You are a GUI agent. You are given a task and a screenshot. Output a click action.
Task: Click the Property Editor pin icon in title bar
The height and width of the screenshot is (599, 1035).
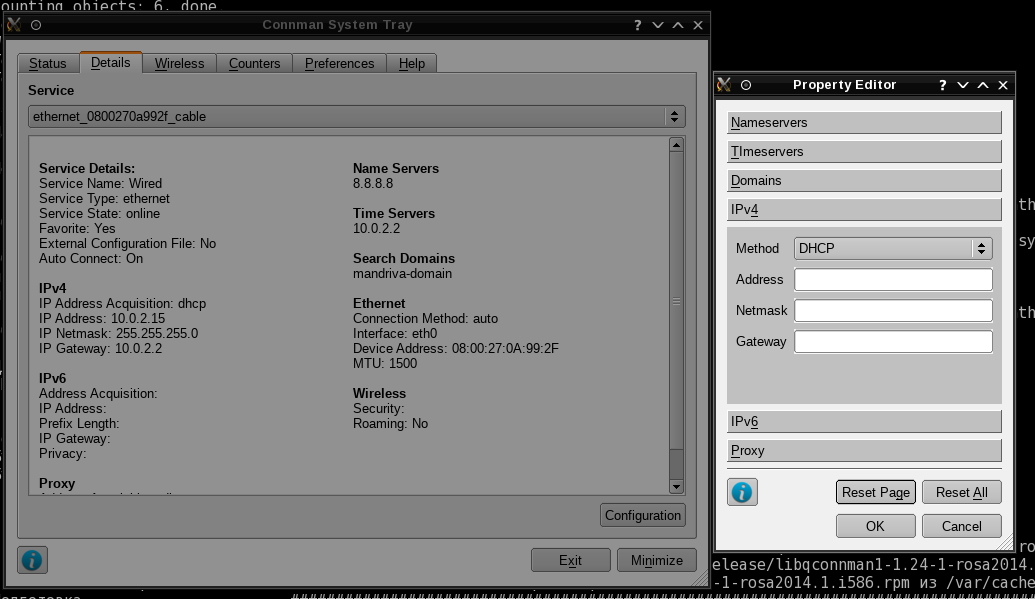pos(746,85)
